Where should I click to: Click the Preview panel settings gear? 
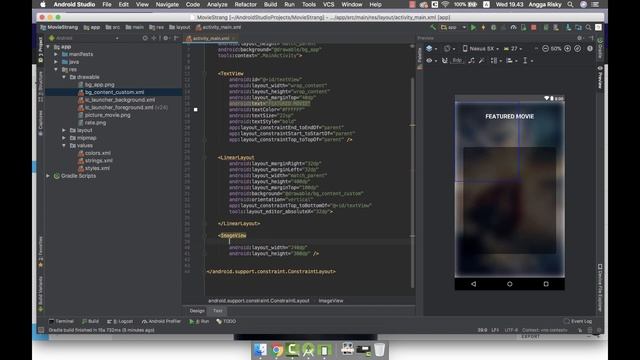tap(579, 38)
